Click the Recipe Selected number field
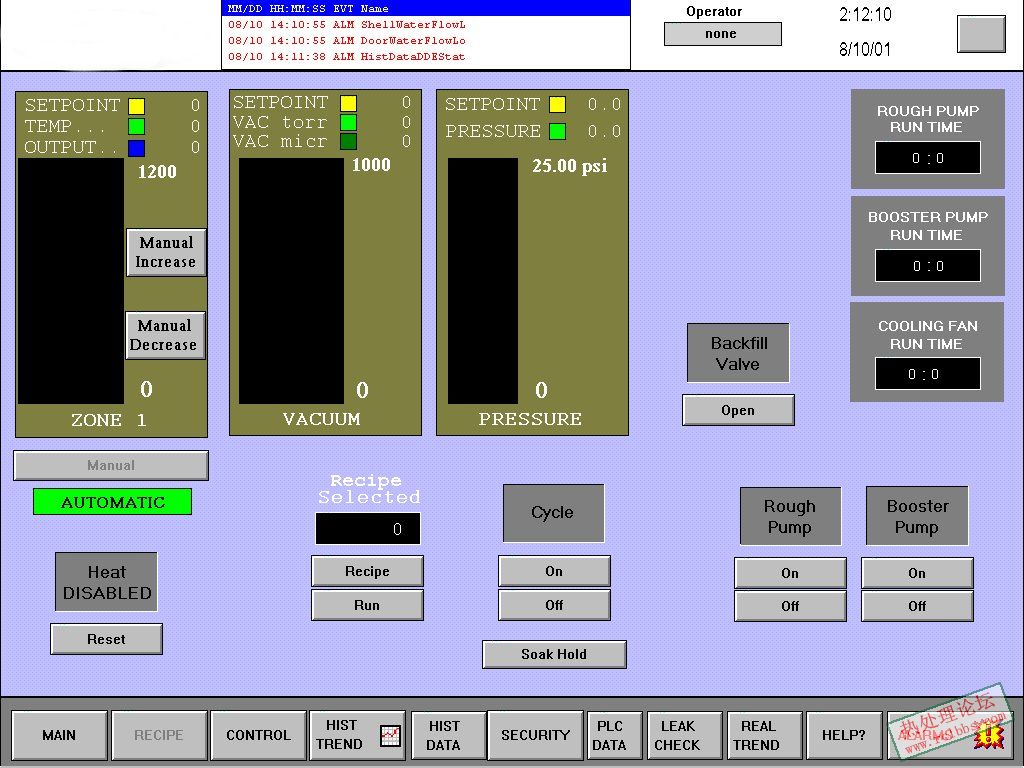The height and width of the screenshot is (768, 1024). point(368,529)
